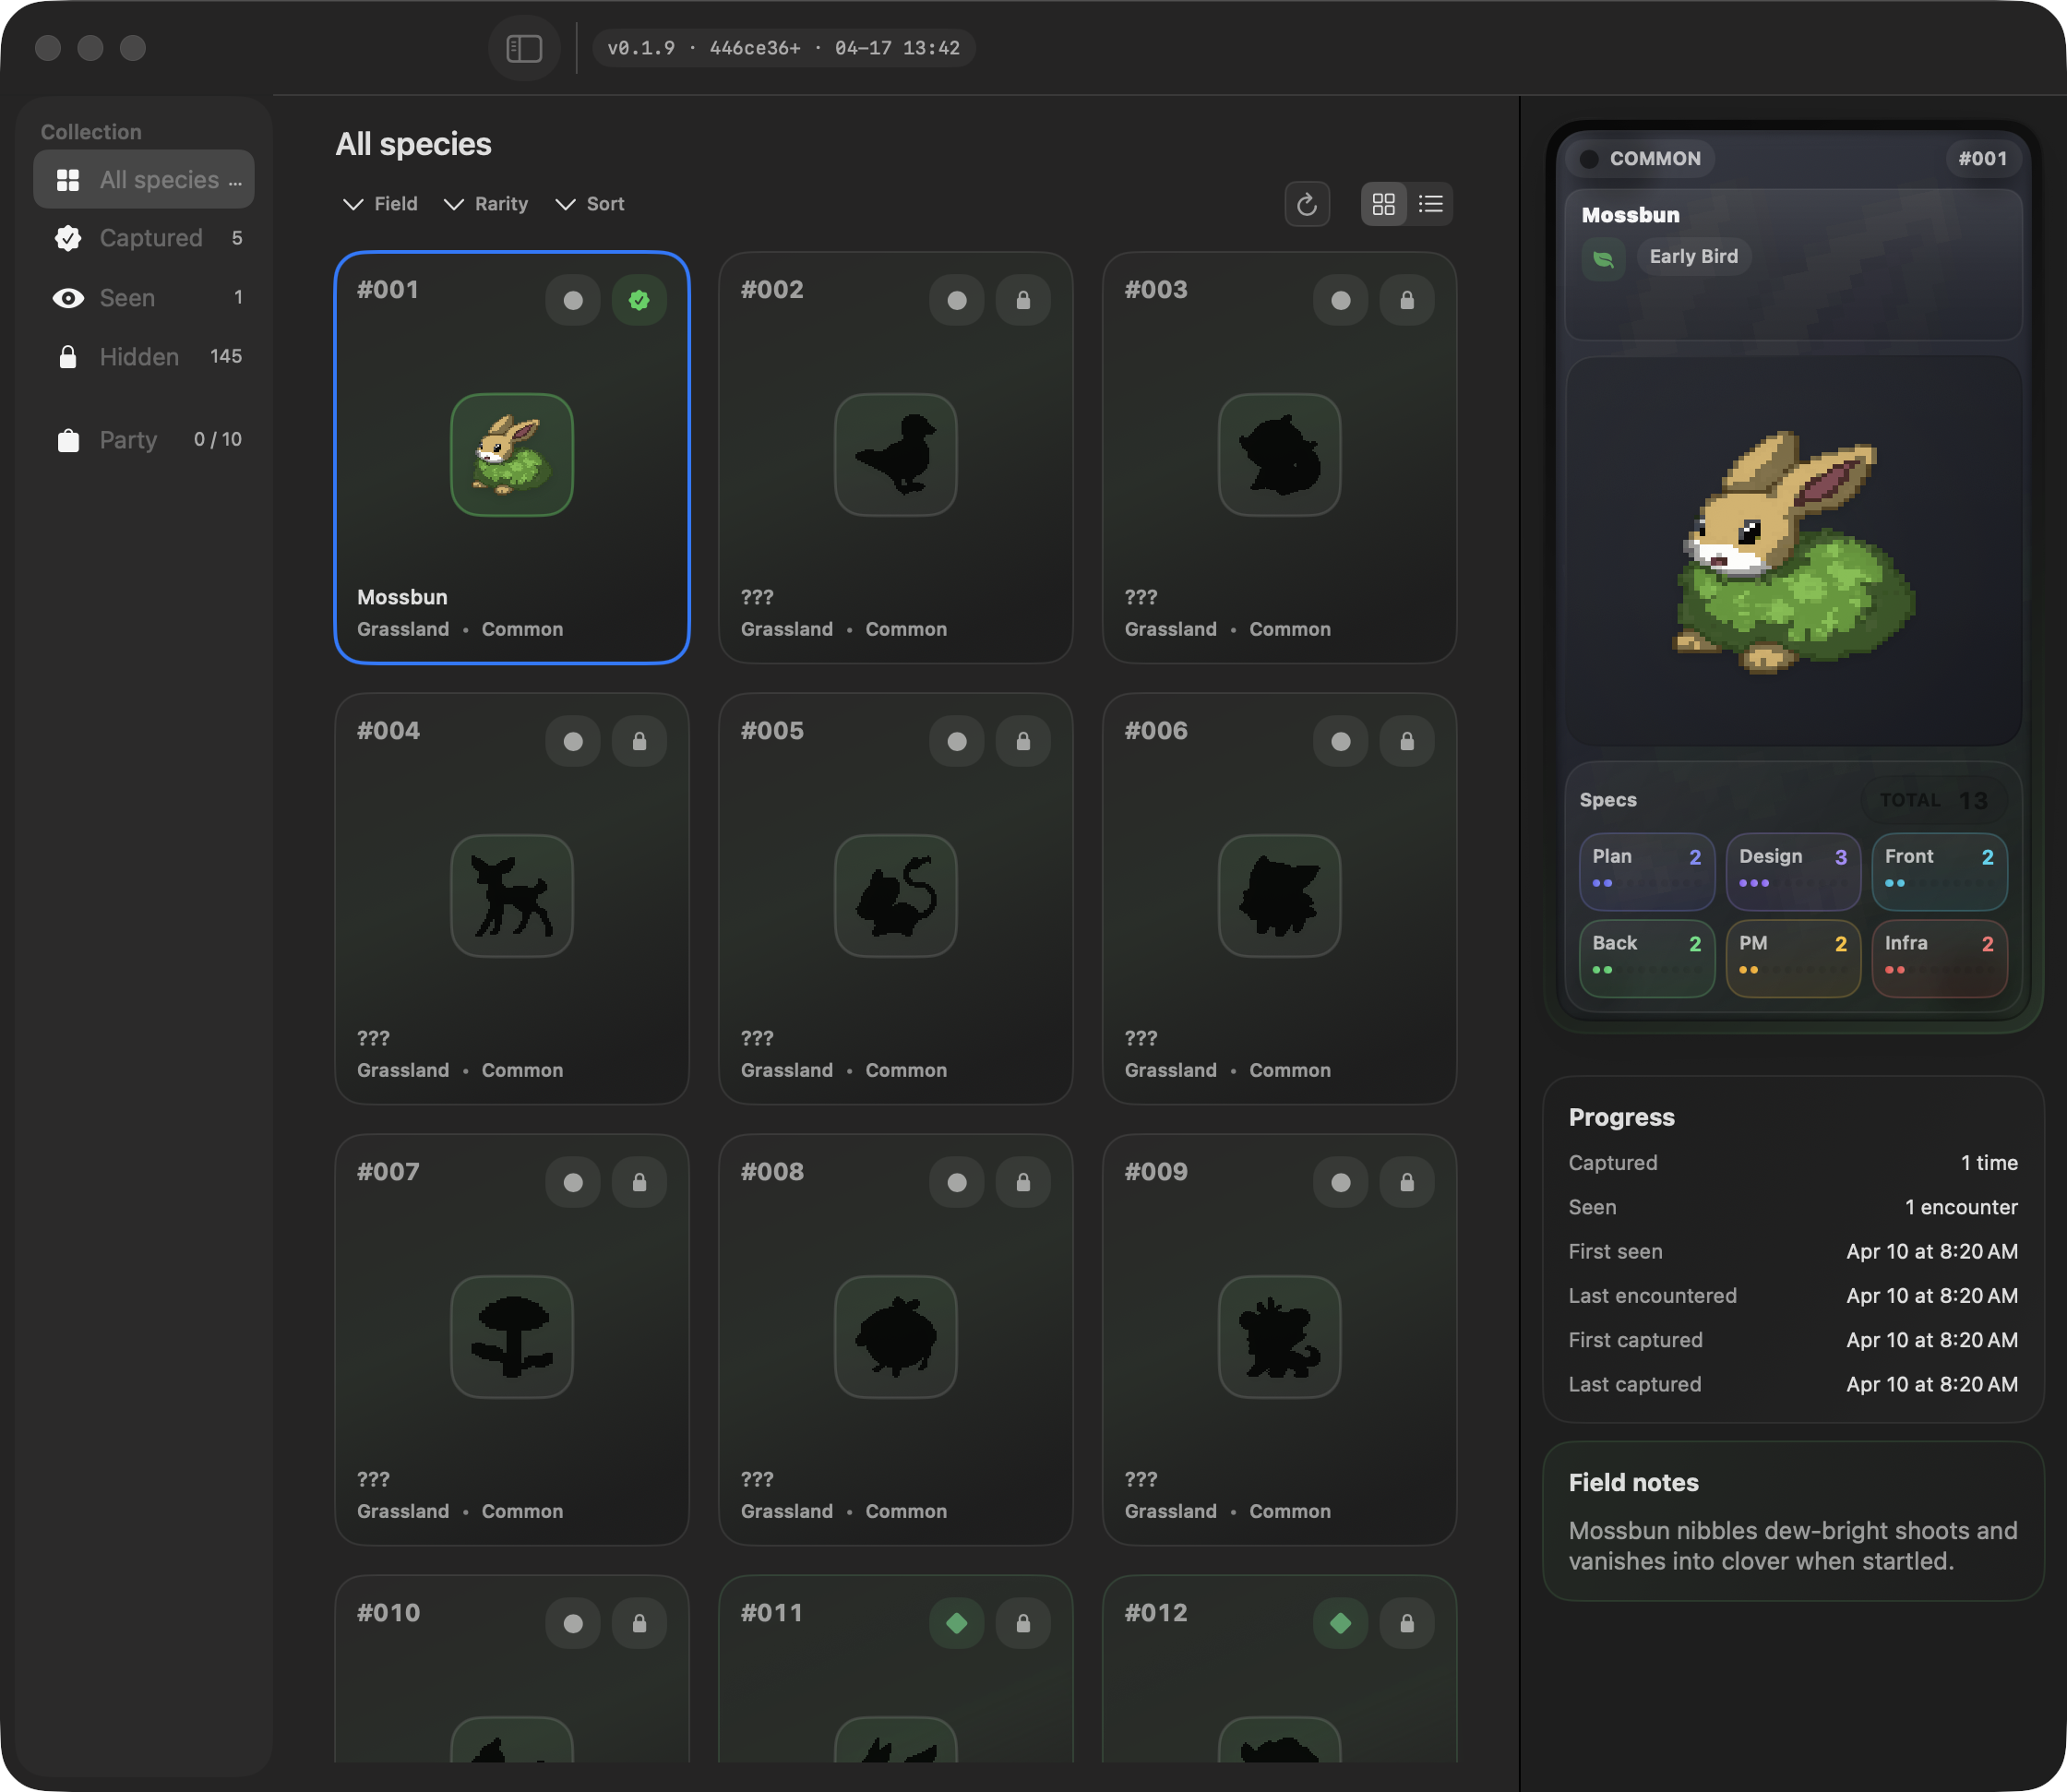
Task: Click green captured badge on card #001
Action: point(639,300)
